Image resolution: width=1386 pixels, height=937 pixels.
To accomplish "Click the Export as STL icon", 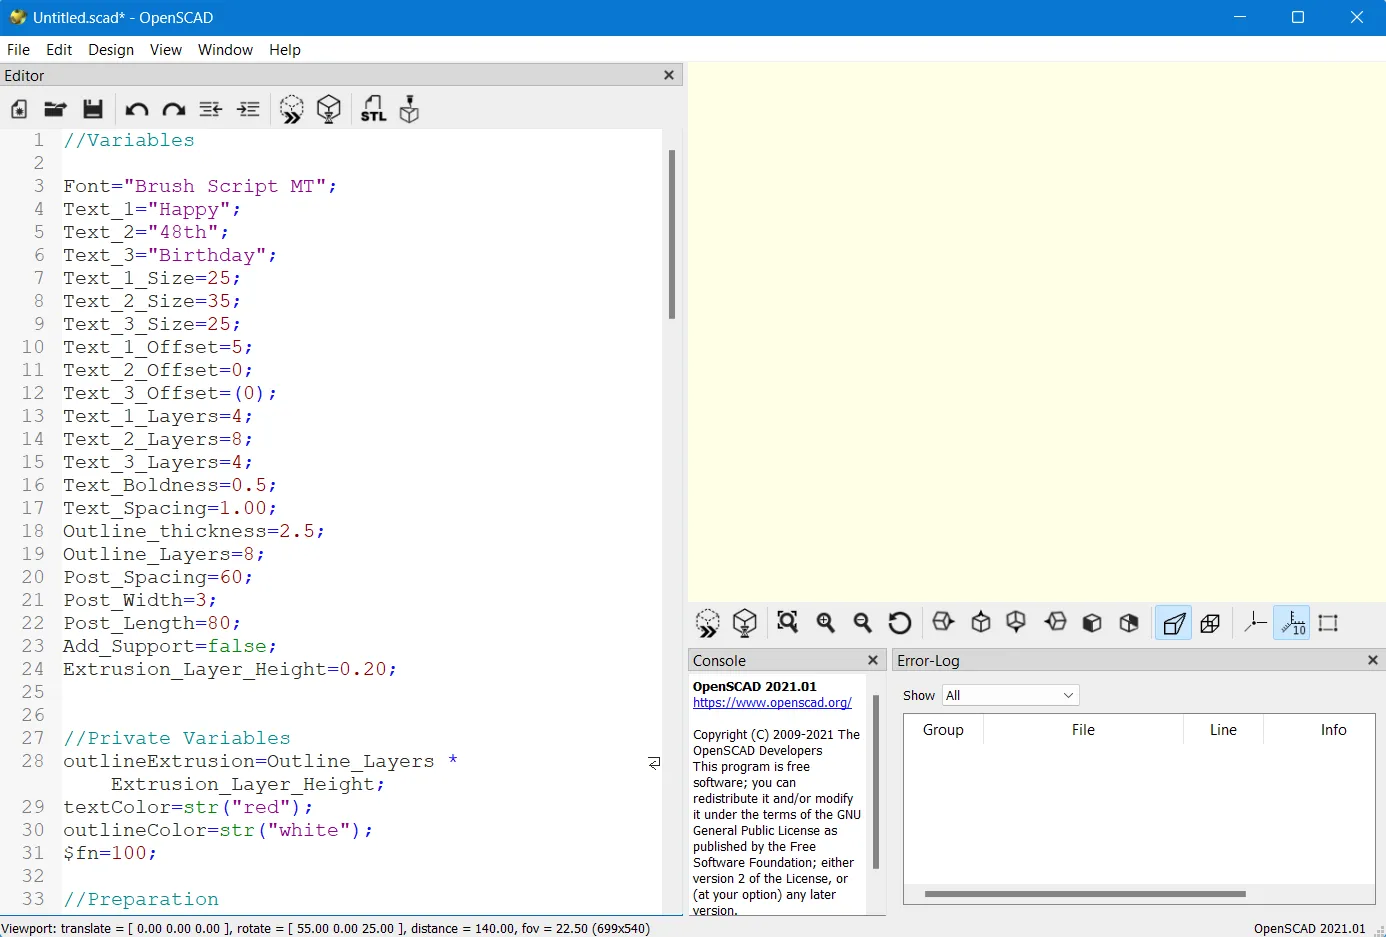I will [x=373, y=109].
